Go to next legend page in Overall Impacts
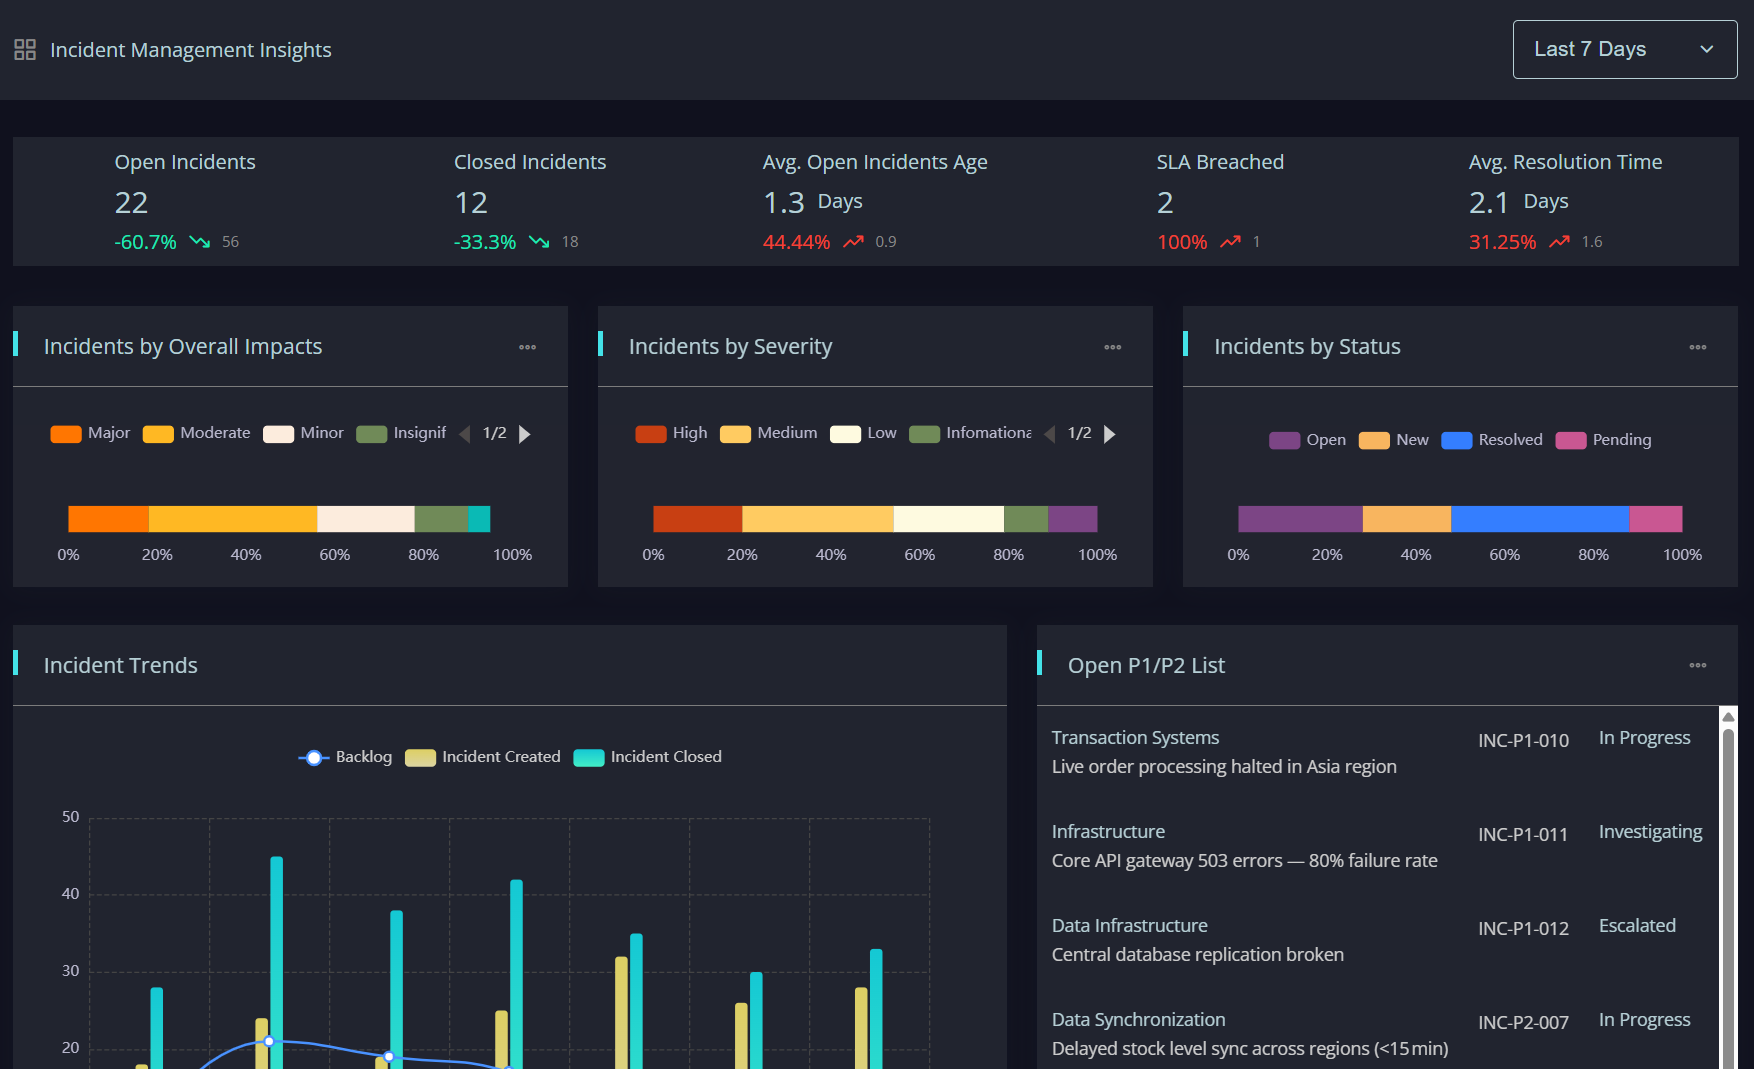The height and width of the screenshot is (1069, 1754). 524,434
